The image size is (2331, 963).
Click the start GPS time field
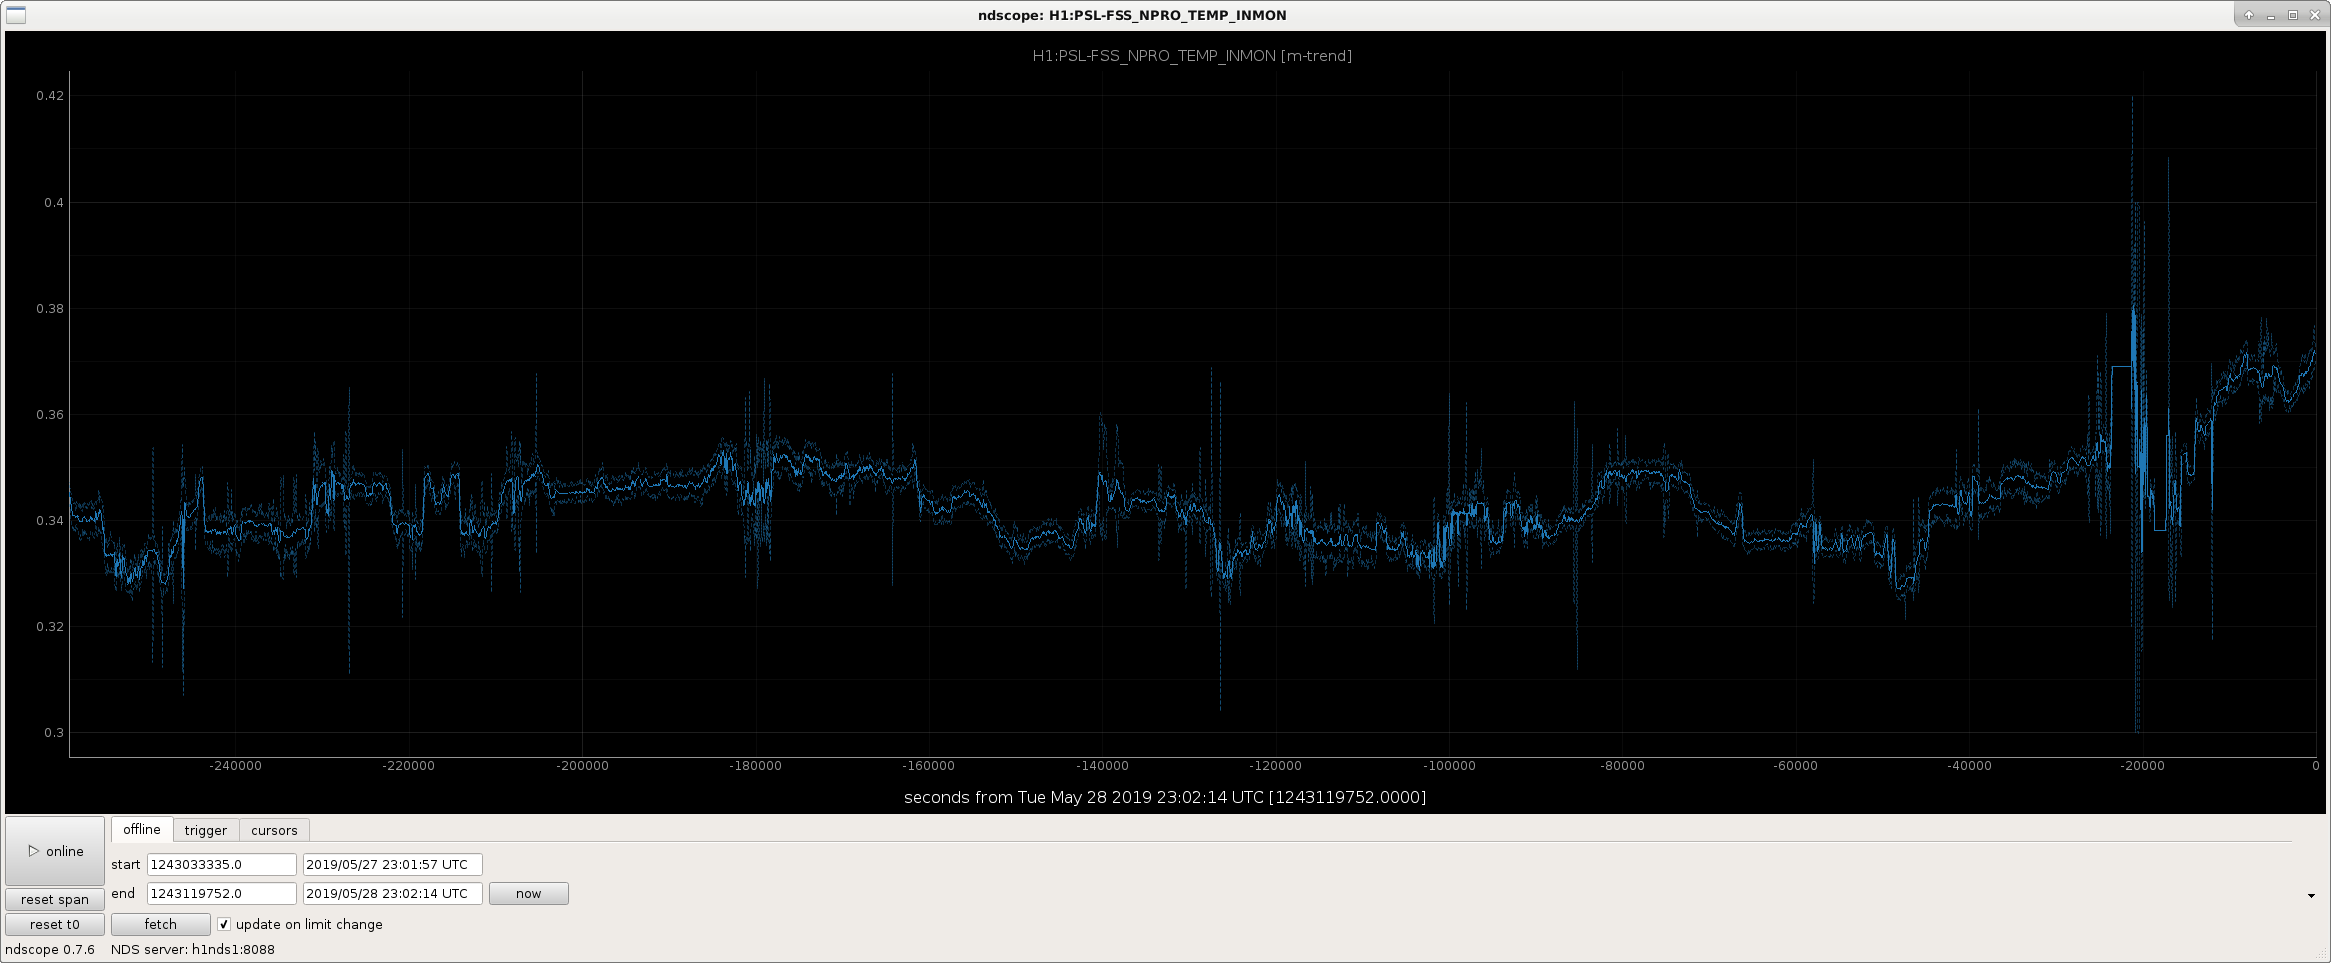221,864
